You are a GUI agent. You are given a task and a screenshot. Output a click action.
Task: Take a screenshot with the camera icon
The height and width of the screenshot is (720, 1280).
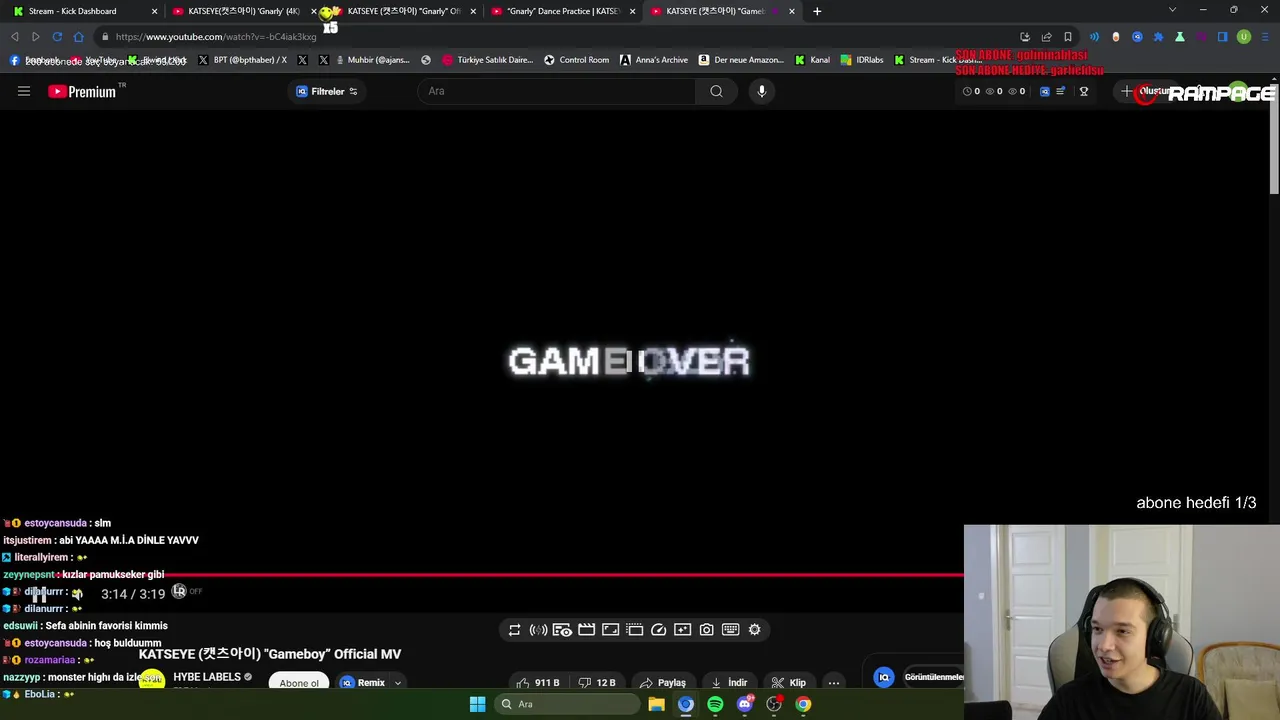[x=706, y=630]
